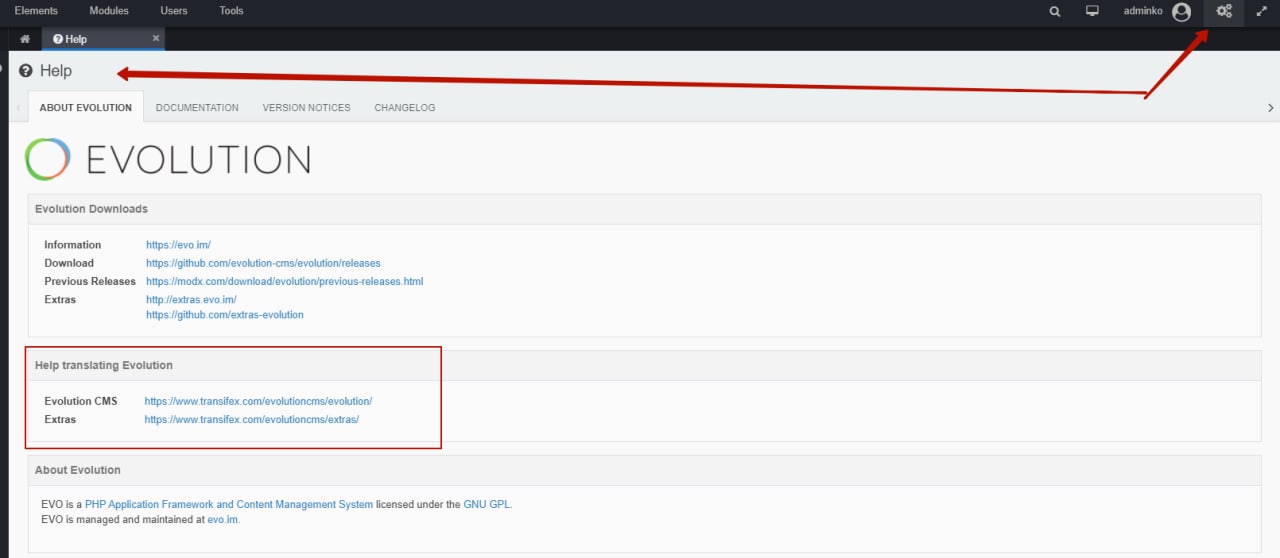This screenshot has width=1280, height=558.
Task: Go to the home dashboard tab icon
Action: pos(25,39)
